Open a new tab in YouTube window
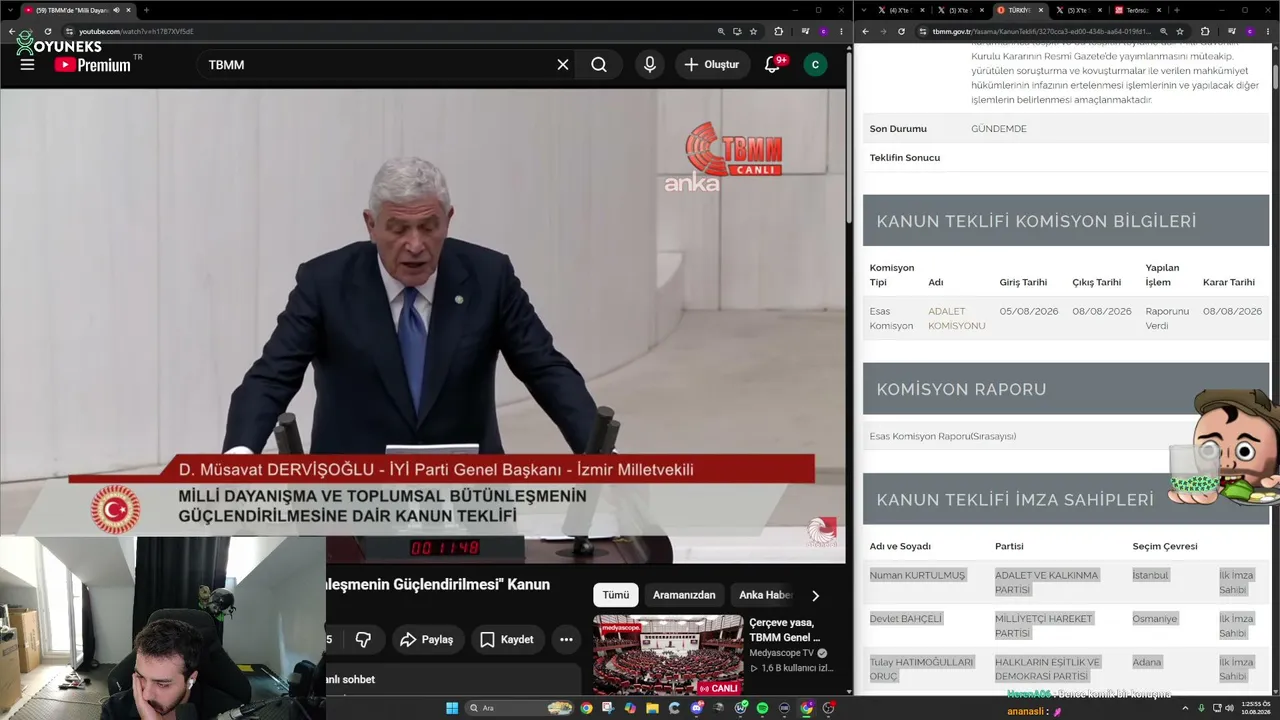The height and width of the screenshot is (720, 1280). click(x=146, y=10)
